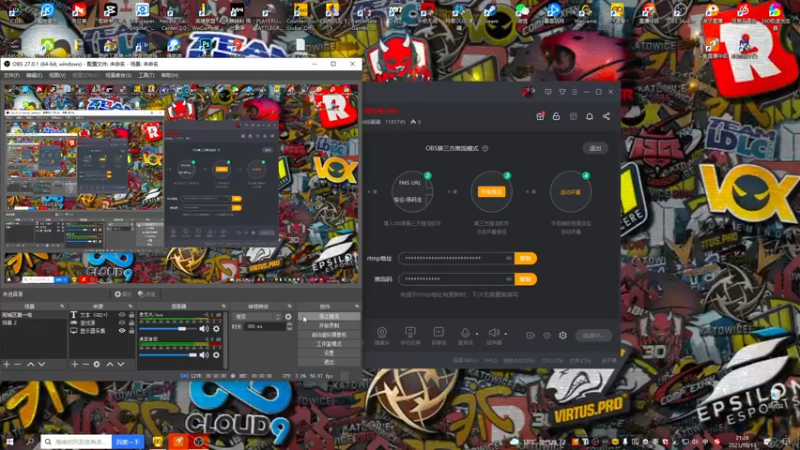Open the 编辑(E) menu in OBS
This screenshot has width=800, height=450.
click(x=34, y=76)
